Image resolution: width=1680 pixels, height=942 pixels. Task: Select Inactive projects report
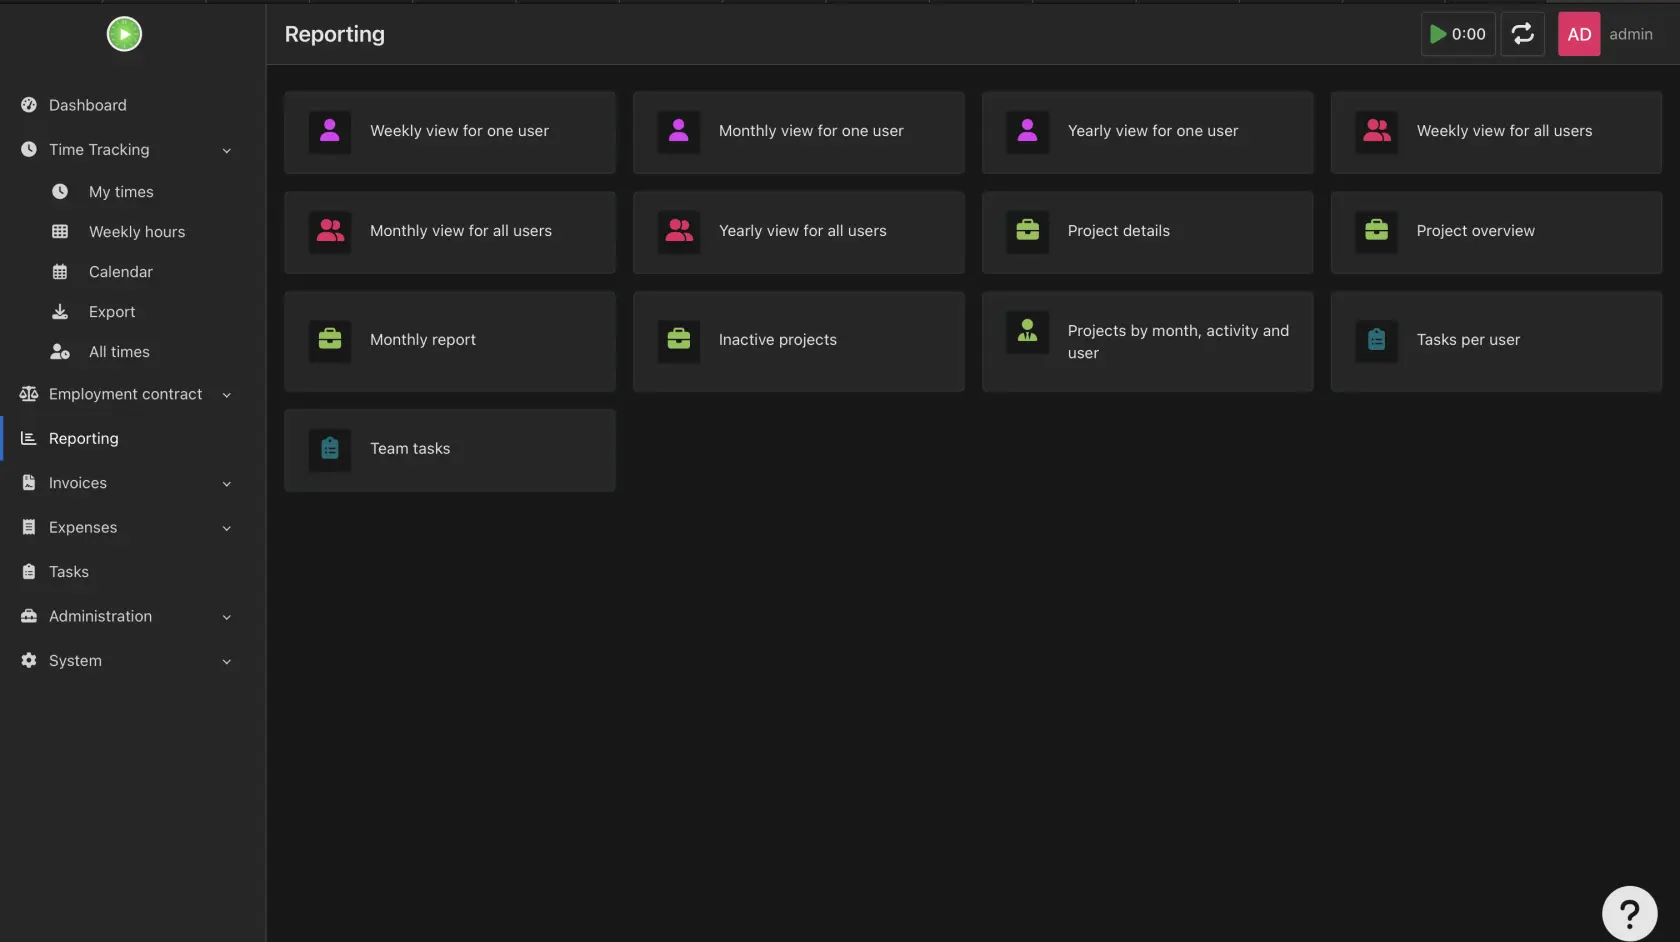click(798, 340)
